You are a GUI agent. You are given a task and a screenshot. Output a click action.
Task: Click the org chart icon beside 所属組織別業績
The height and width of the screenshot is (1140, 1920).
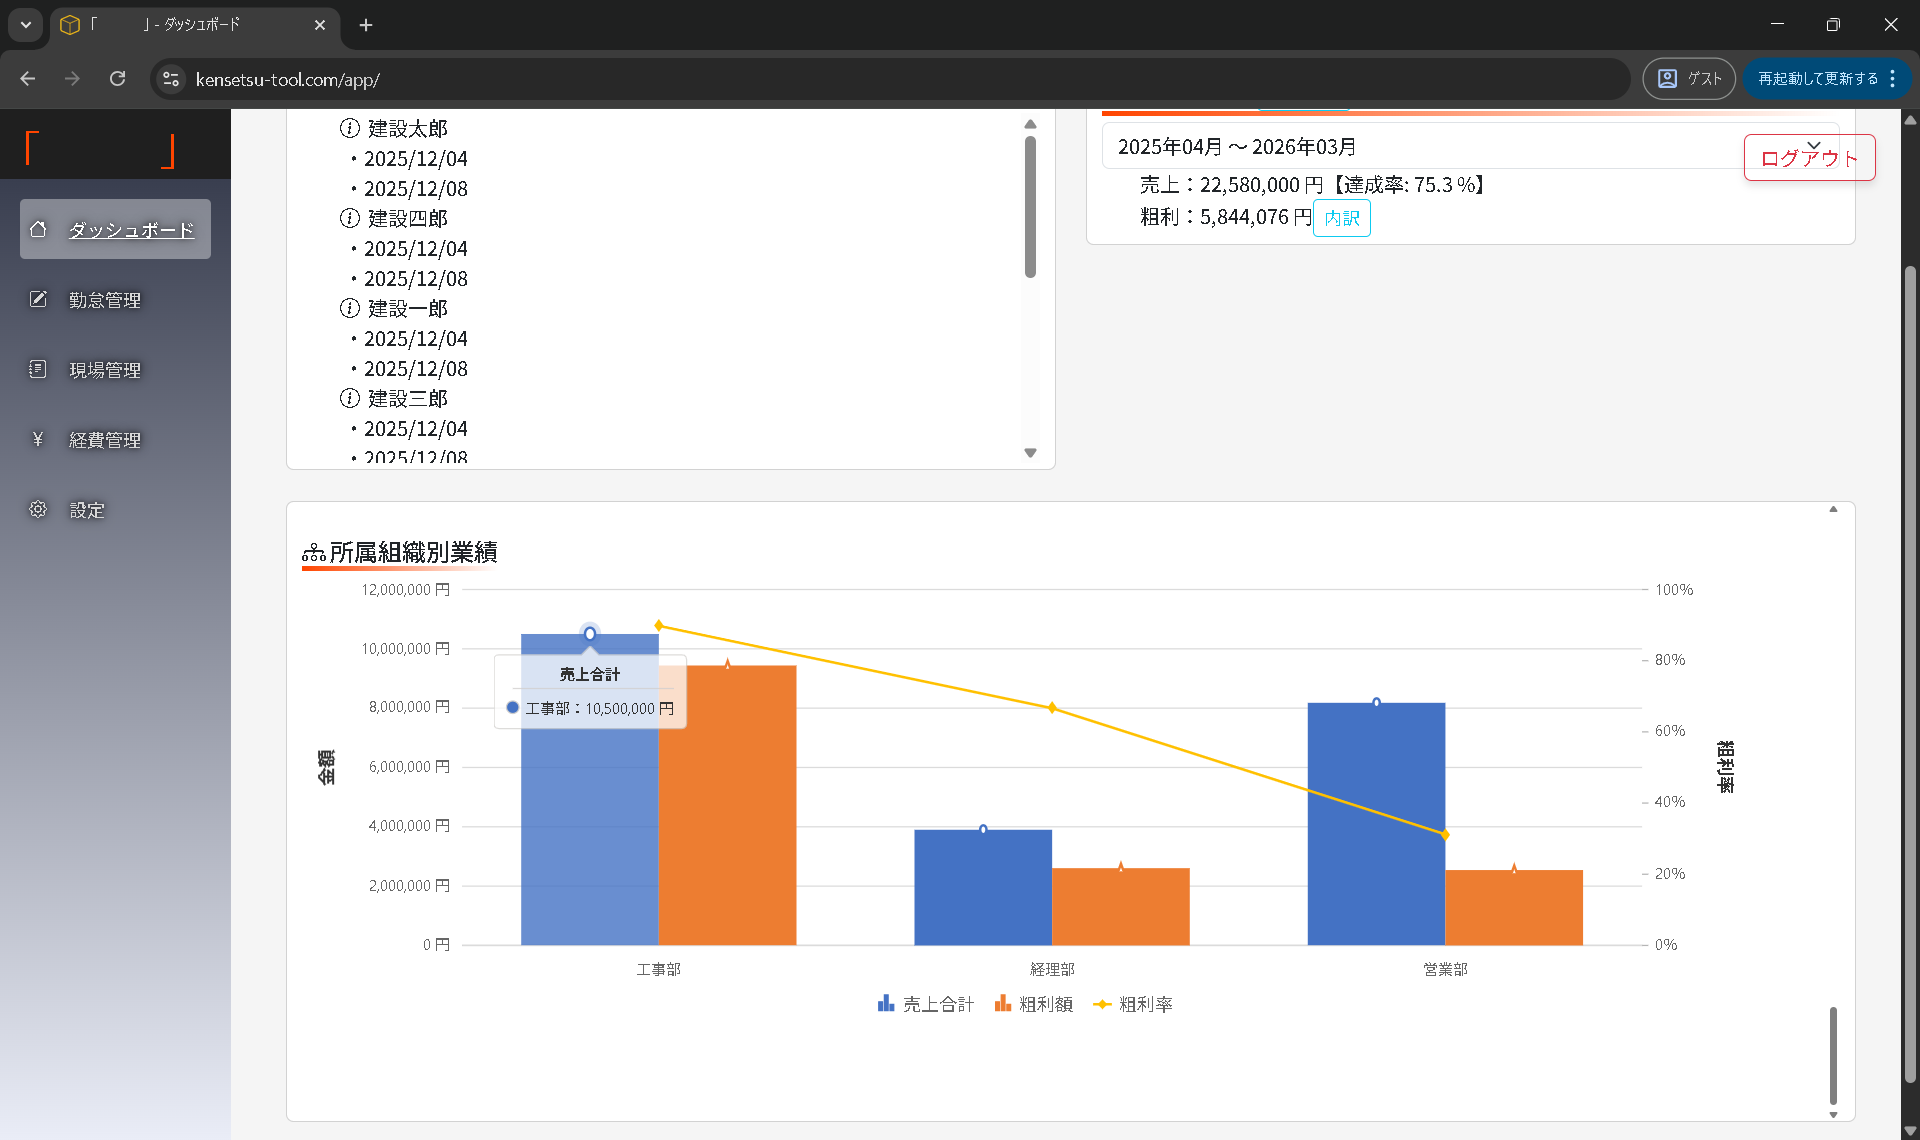pos(313,551)
